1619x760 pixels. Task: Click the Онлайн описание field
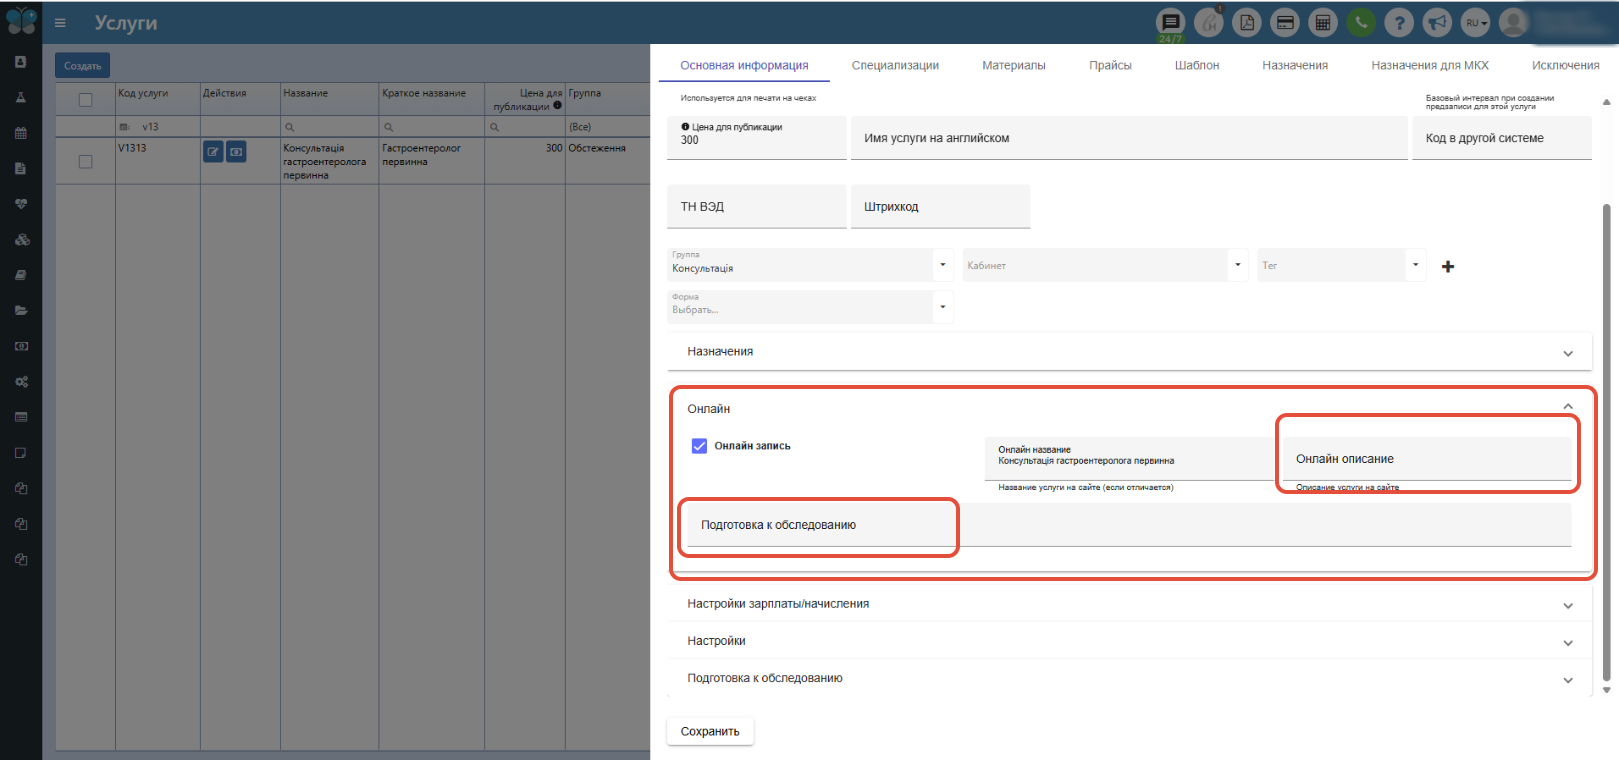coord(1427,459)
